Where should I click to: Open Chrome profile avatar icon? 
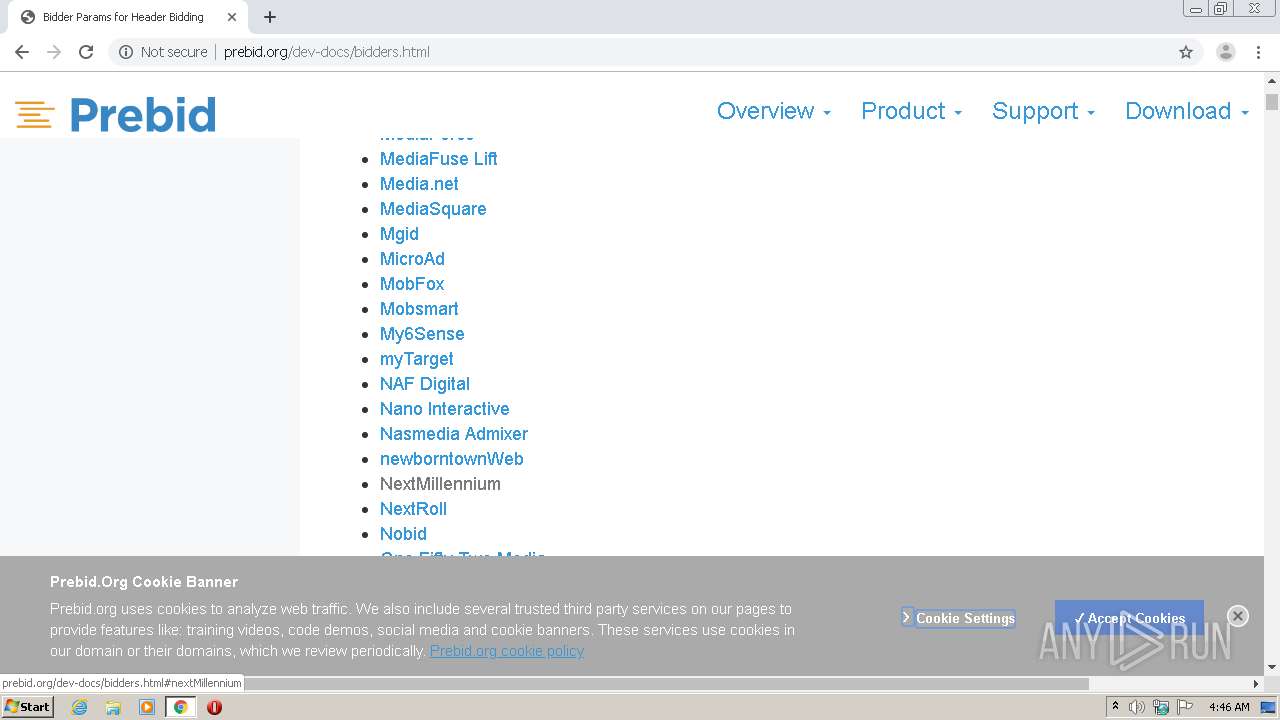[1226, 52]
